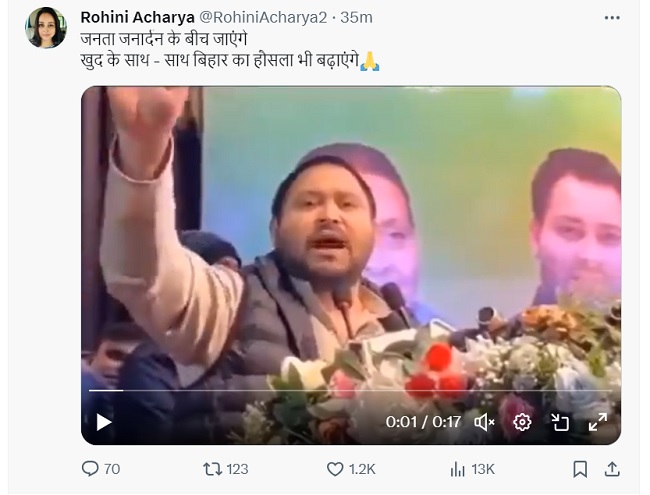Open the tweet's 35m timestamp link
The image size is (650, 495).
click(357, 17)
